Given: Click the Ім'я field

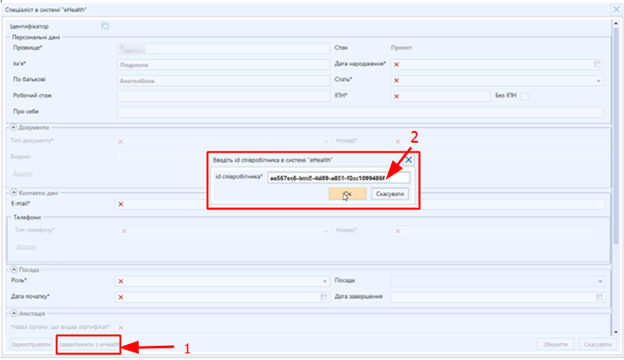Looking at the screenshot, I should click(x=223, y=64).
